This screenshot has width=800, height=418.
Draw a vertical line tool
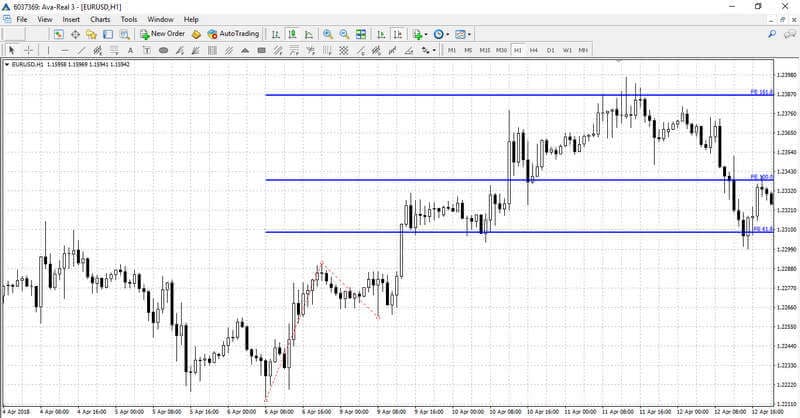click(x=48, y=50)
